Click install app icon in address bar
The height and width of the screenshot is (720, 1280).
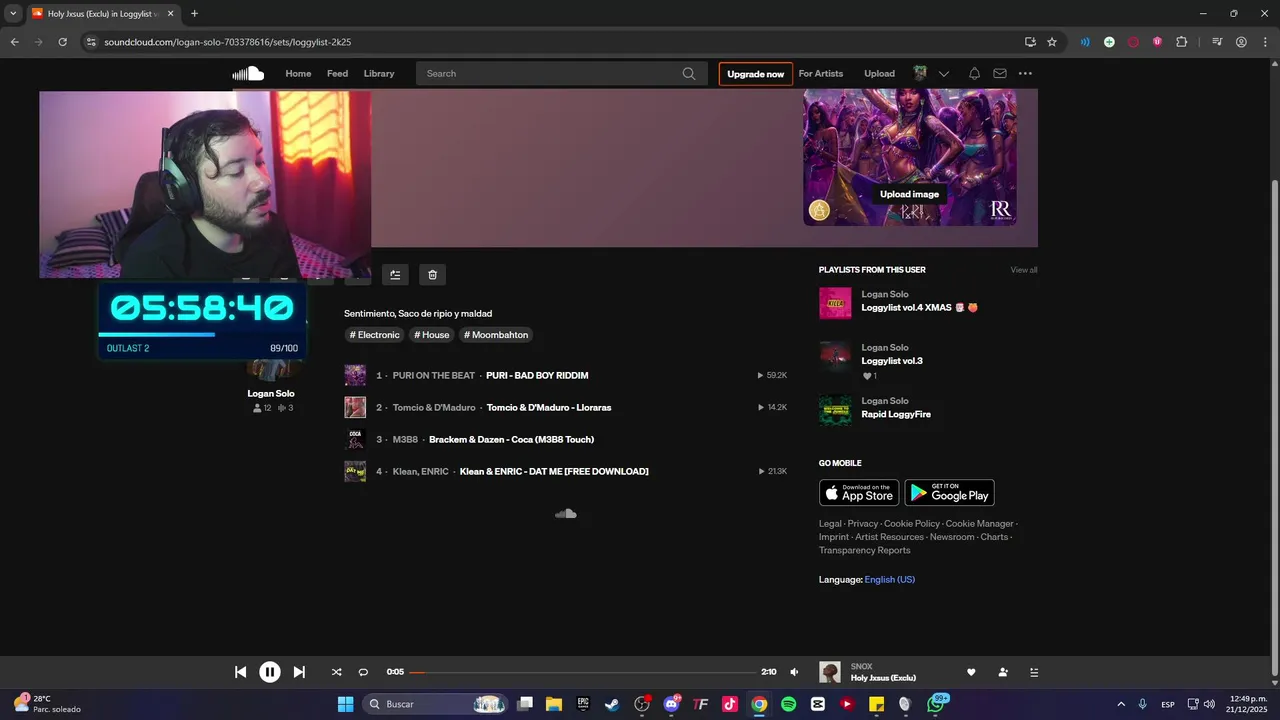1030,42
